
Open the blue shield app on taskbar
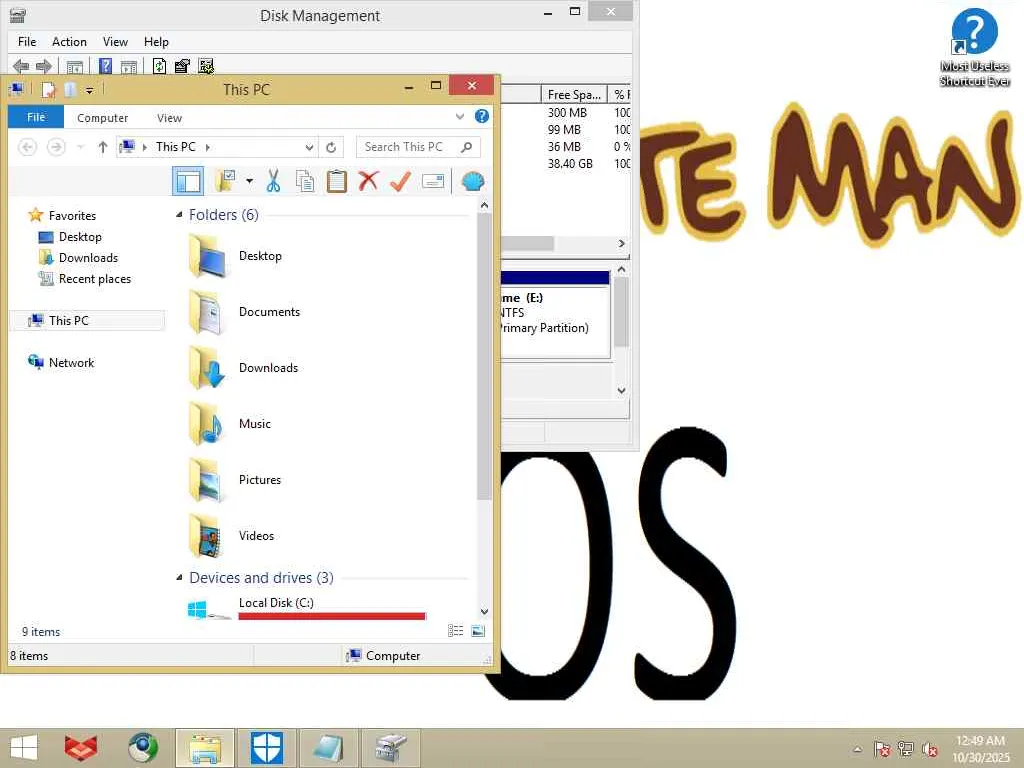click(x=267, y=748)
